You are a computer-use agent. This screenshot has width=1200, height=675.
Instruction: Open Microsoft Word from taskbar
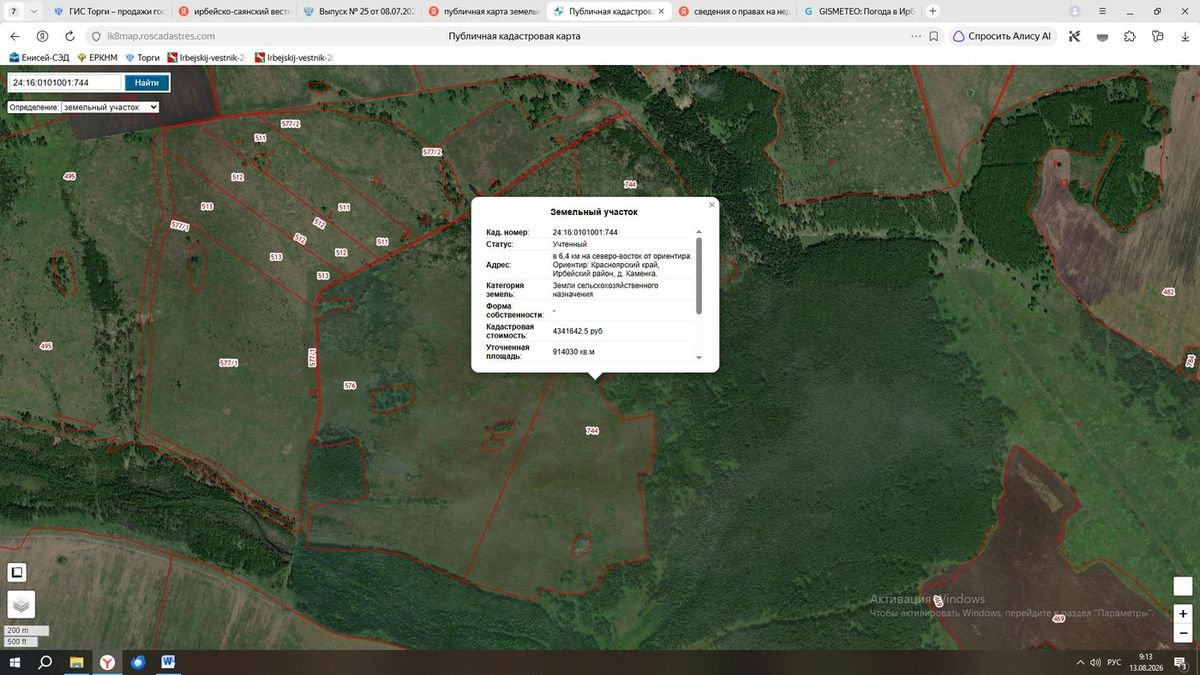tap(168, 662)
